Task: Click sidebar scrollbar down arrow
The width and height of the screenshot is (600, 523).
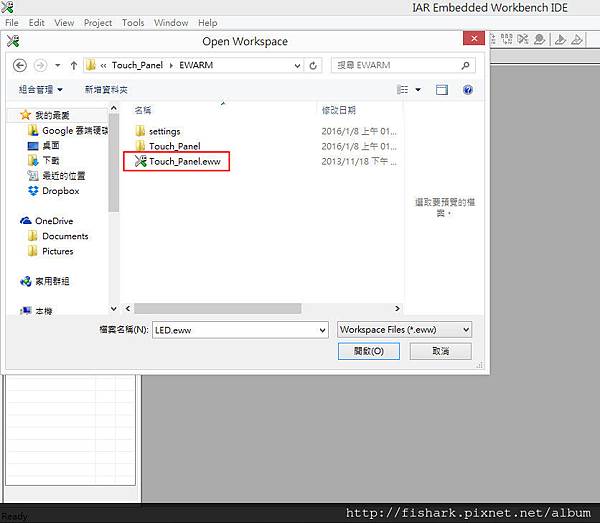Action: pyautogui.click(x=114, y=308)
